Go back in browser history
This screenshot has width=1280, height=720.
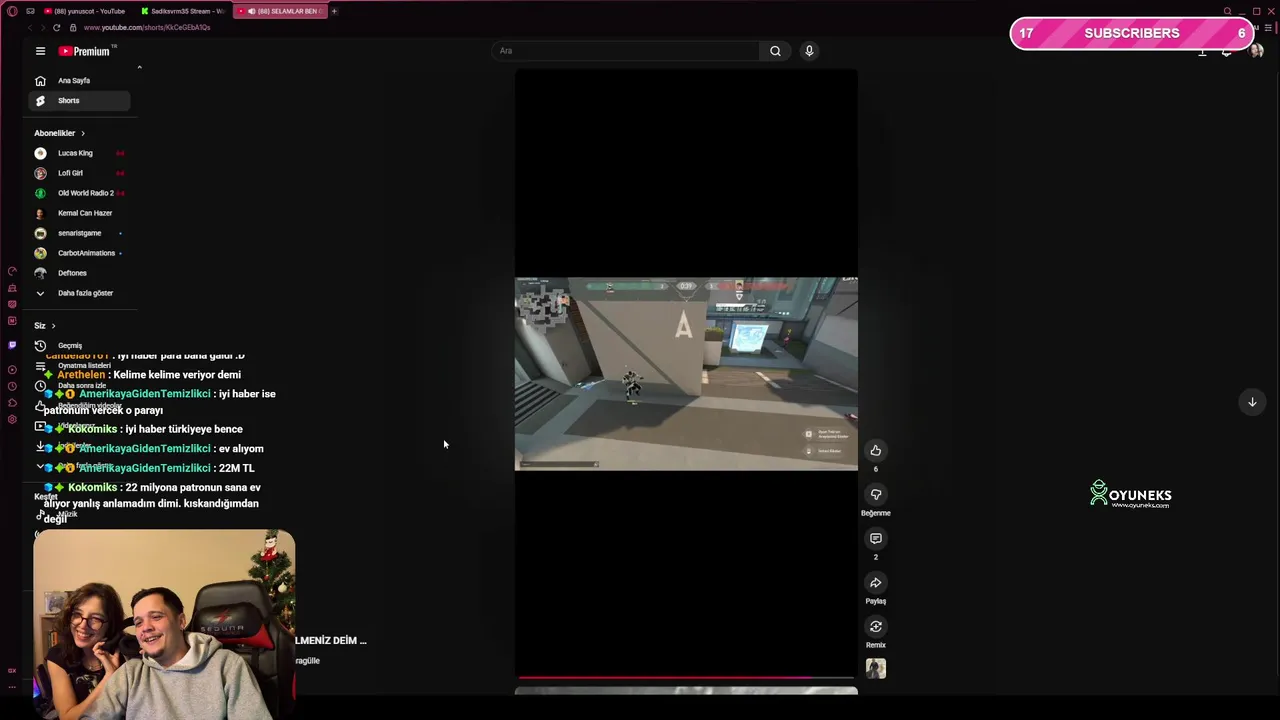click(x=30, y=28)
